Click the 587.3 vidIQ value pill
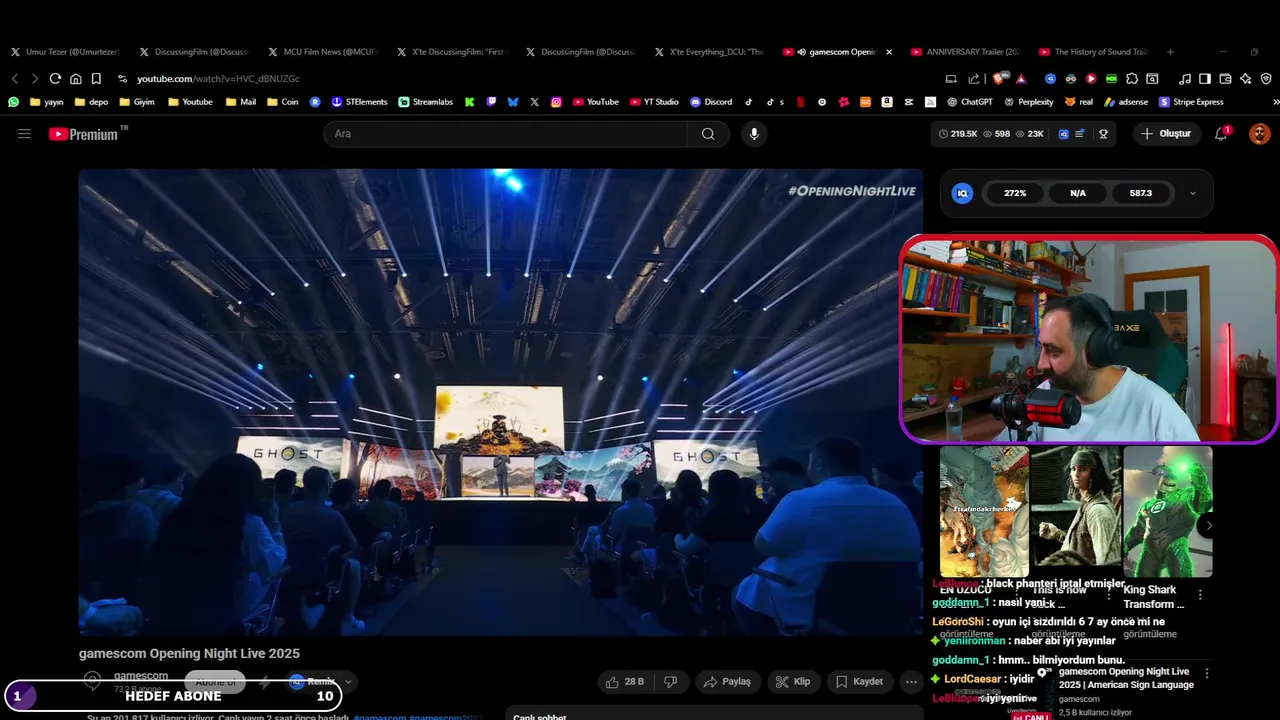The image size is (1280, 720). [x=1140, y=193]
